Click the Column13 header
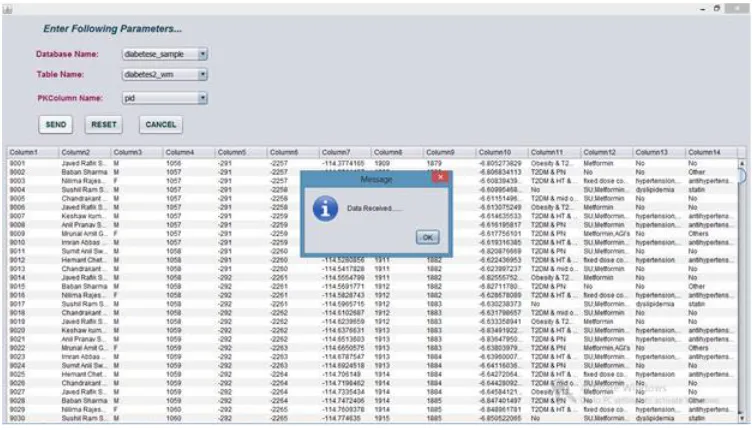Viewport: 752px width, 430px height. tap(659, 152)
